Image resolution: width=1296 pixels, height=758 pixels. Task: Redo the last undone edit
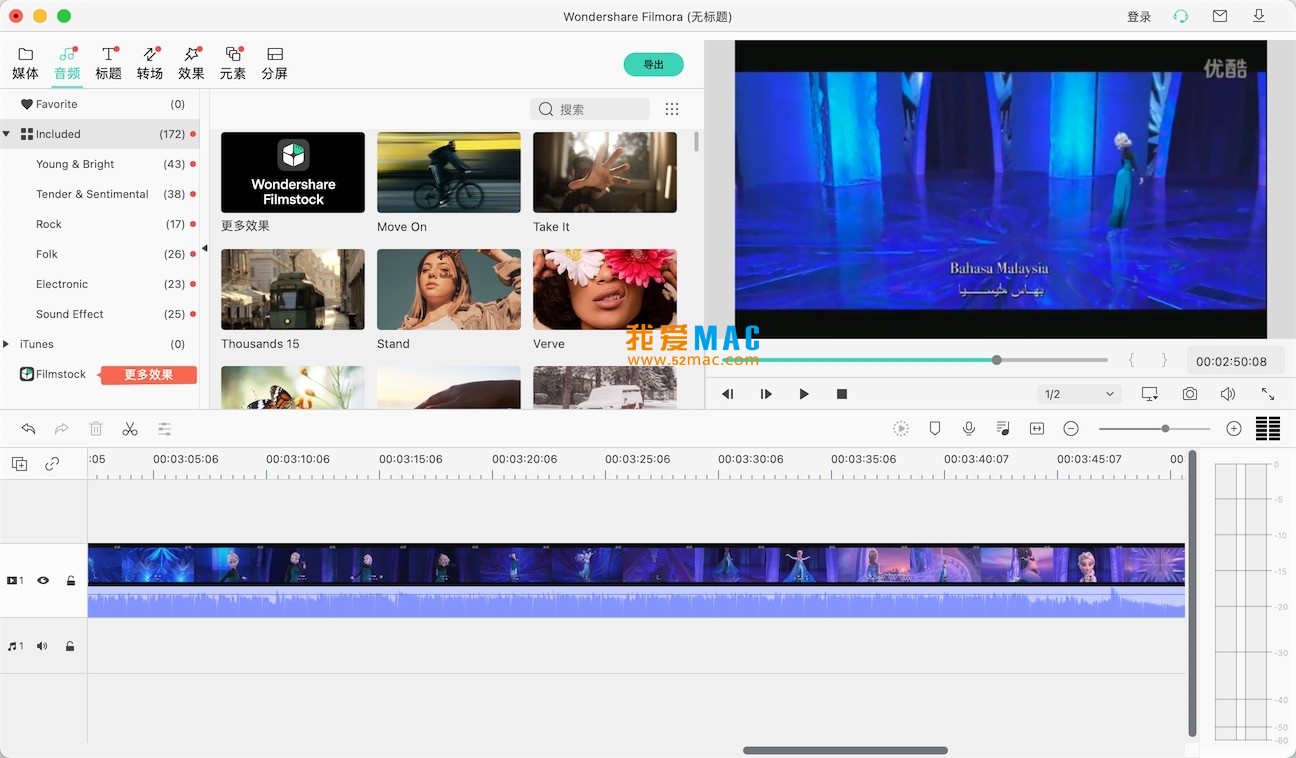(x=62, y=429)
